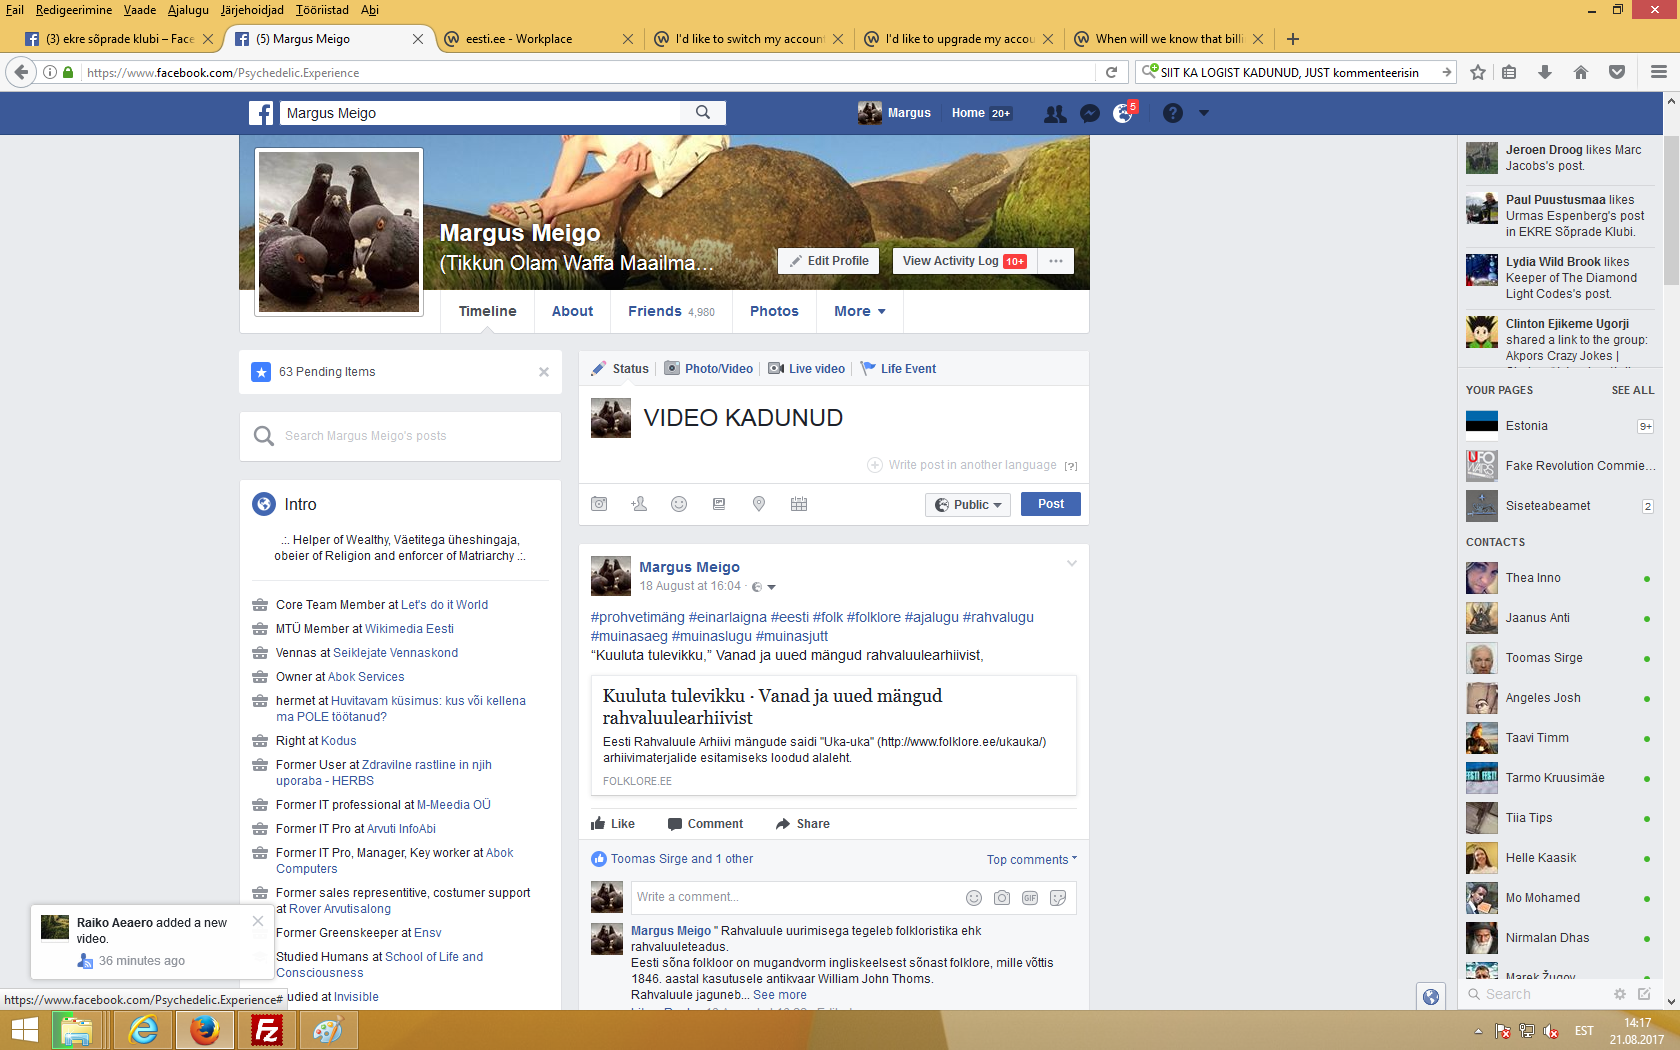
Task: Open the Ajalugu menu
Action: coord(188,10)
